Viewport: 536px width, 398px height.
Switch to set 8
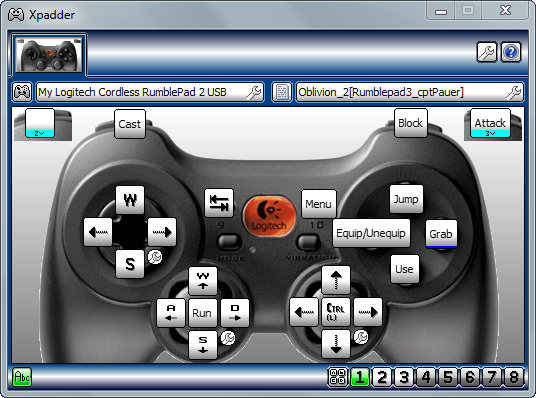coord(513,377)
